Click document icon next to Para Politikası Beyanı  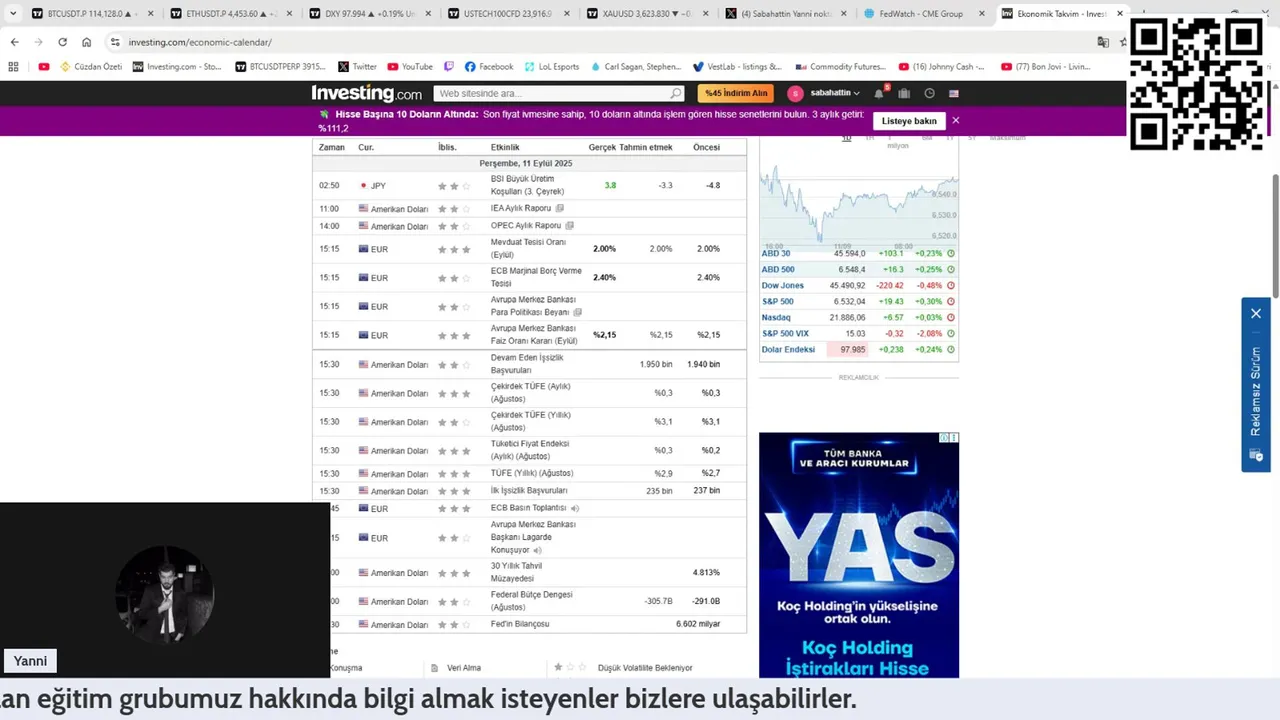coord(577,312)
